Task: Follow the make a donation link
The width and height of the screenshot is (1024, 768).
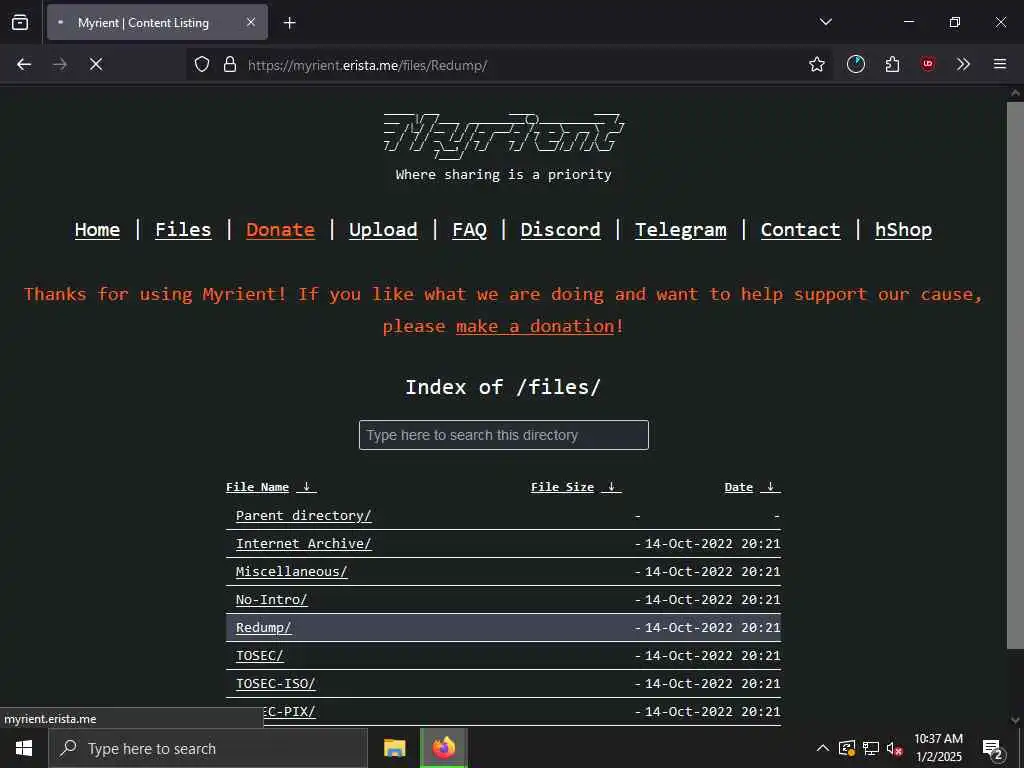Action: 536,326
